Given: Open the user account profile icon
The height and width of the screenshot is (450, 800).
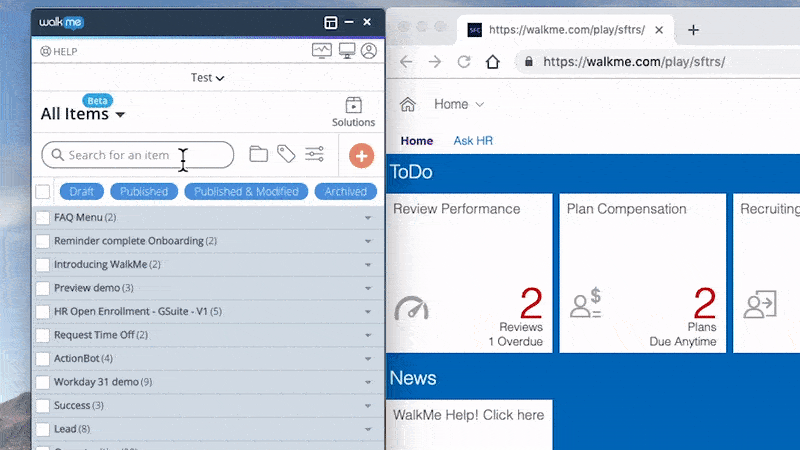Looking at the screenshot, I should [369, 51].
